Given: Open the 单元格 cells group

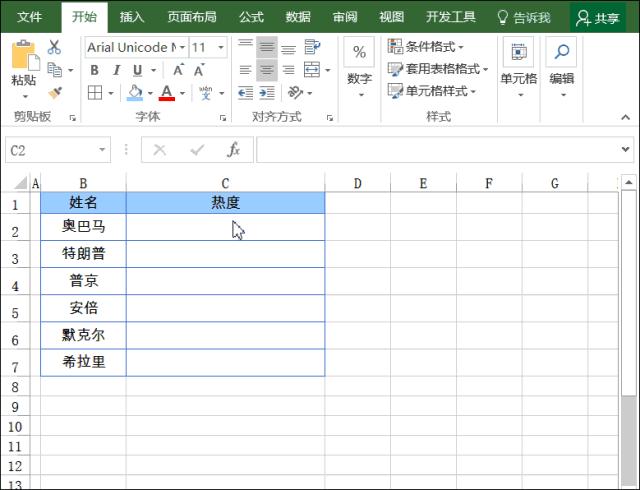Looking at the screenshot, I should click(x=518, y=68).
